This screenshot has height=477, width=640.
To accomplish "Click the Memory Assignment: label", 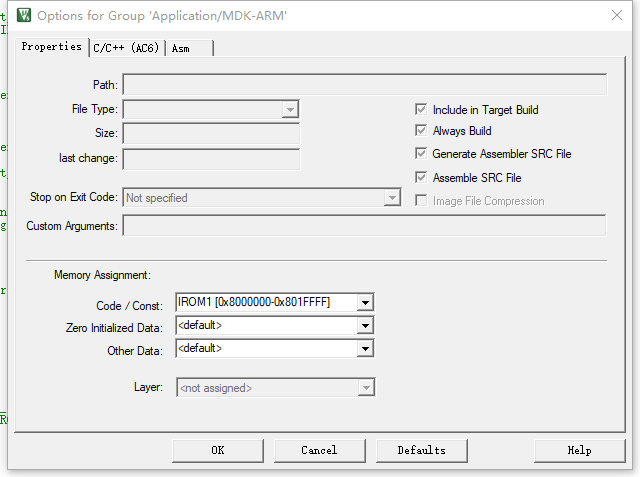I will 102,275.
